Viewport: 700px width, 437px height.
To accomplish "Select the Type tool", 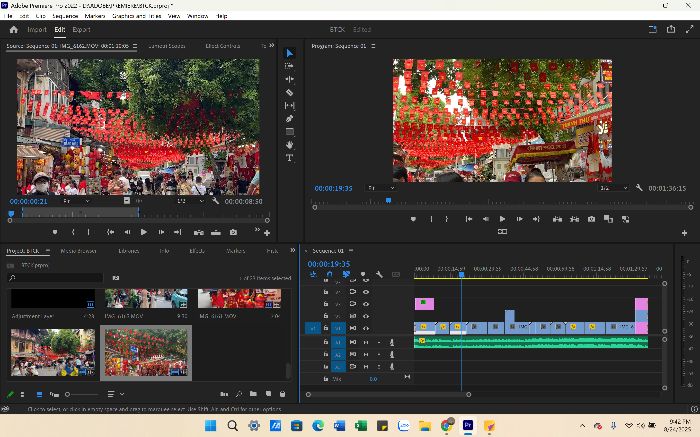I will tap(289, 158).
